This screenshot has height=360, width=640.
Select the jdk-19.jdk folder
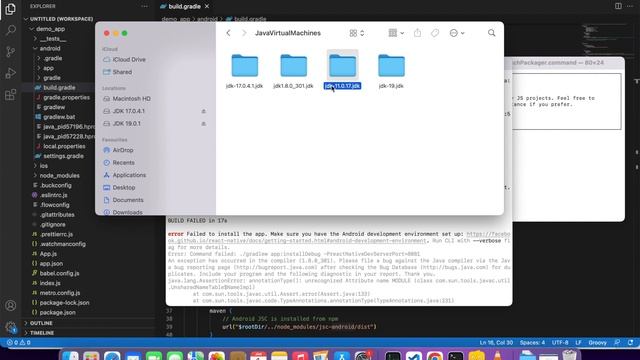(x=391, y=71)
